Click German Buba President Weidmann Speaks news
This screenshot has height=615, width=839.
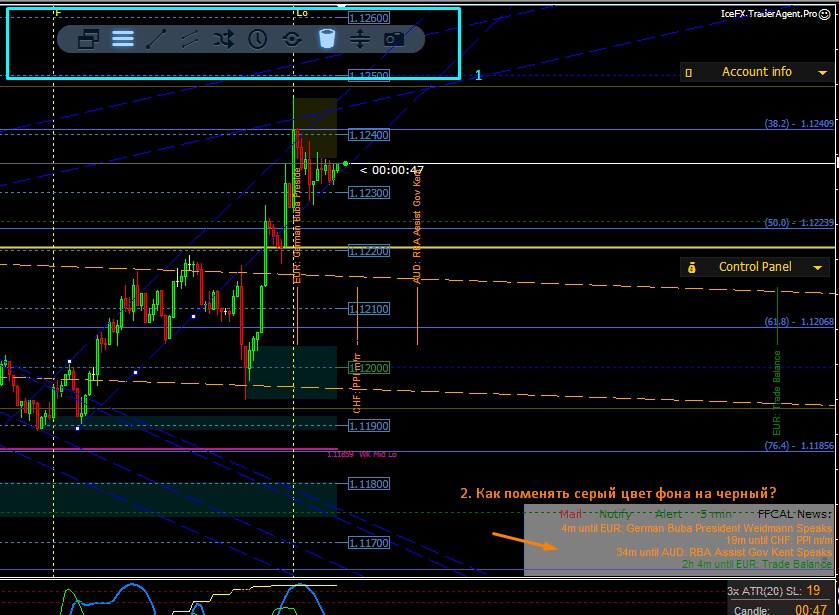point(696,528)
